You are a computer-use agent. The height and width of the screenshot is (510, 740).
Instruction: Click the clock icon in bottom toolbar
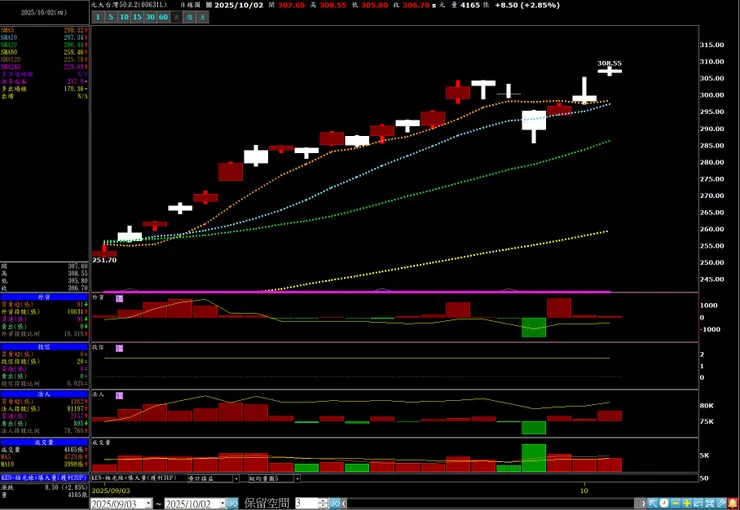pyautogui.click(x=664, y=503)
